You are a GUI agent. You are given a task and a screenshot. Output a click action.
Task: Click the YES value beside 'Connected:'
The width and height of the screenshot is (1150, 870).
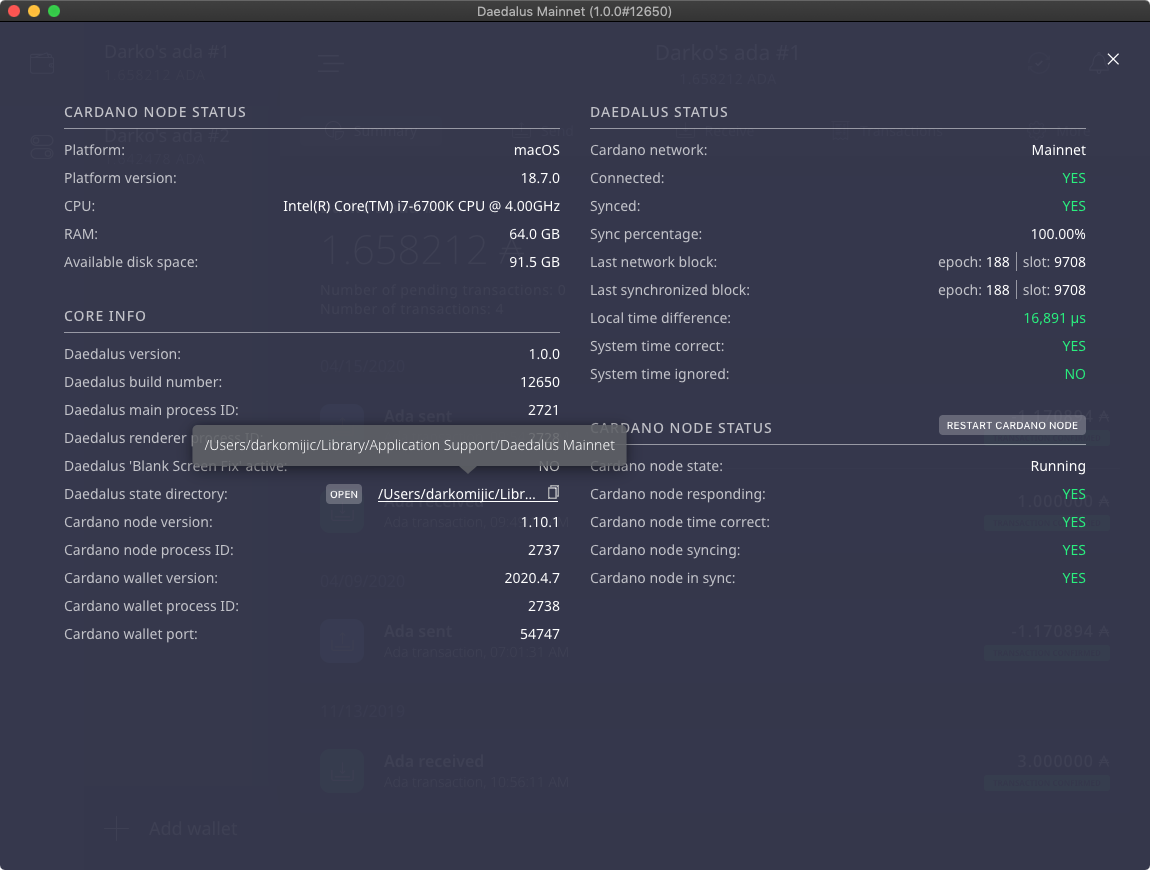[x=1074, y=178]
